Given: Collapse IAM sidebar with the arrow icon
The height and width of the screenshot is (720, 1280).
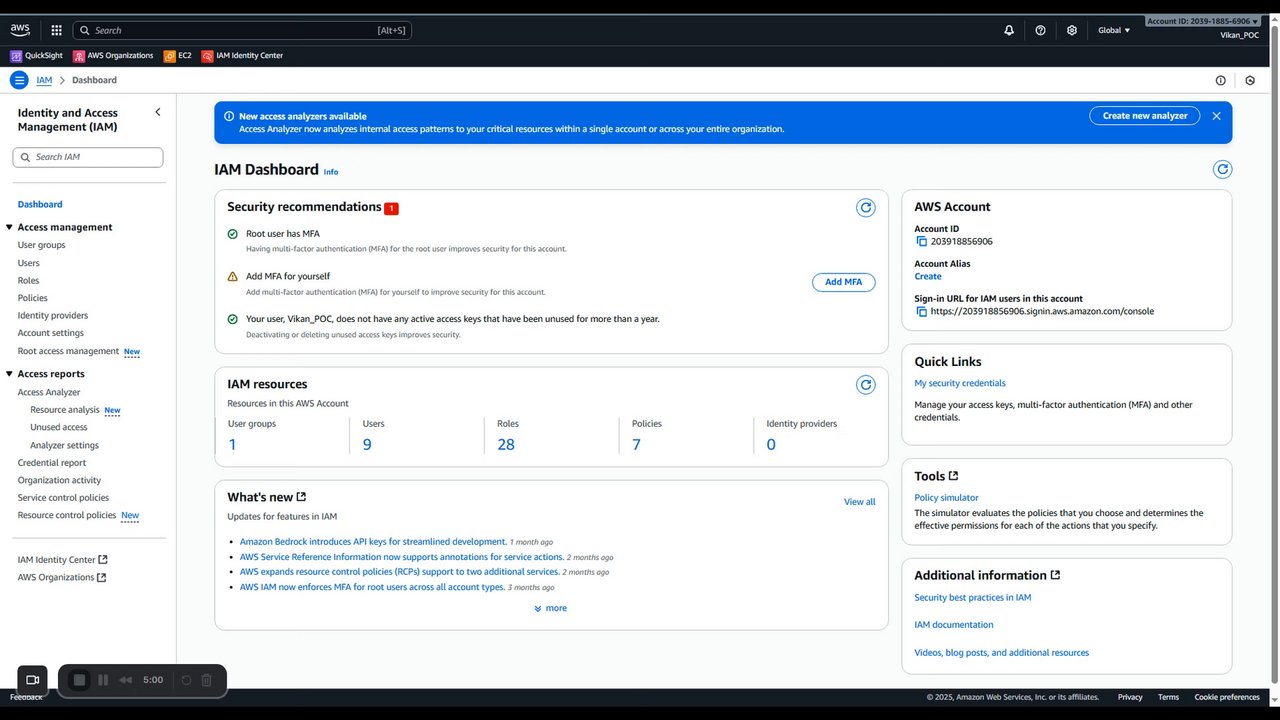Looking at the screenshot, I should (x=157, y=112).
